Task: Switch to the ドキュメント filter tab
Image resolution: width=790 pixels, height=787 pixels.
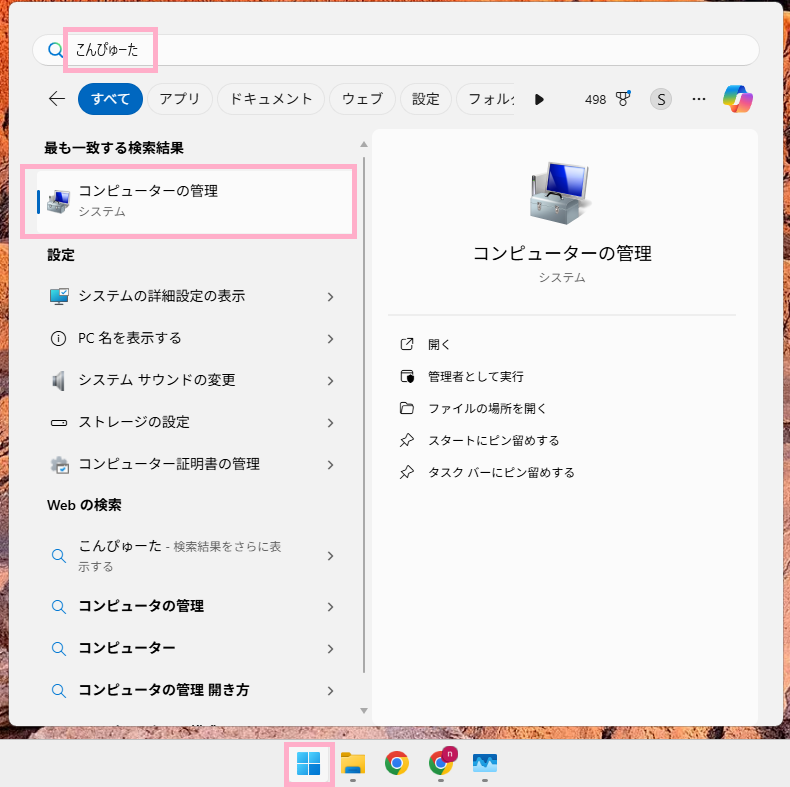Action: point(271,99)
